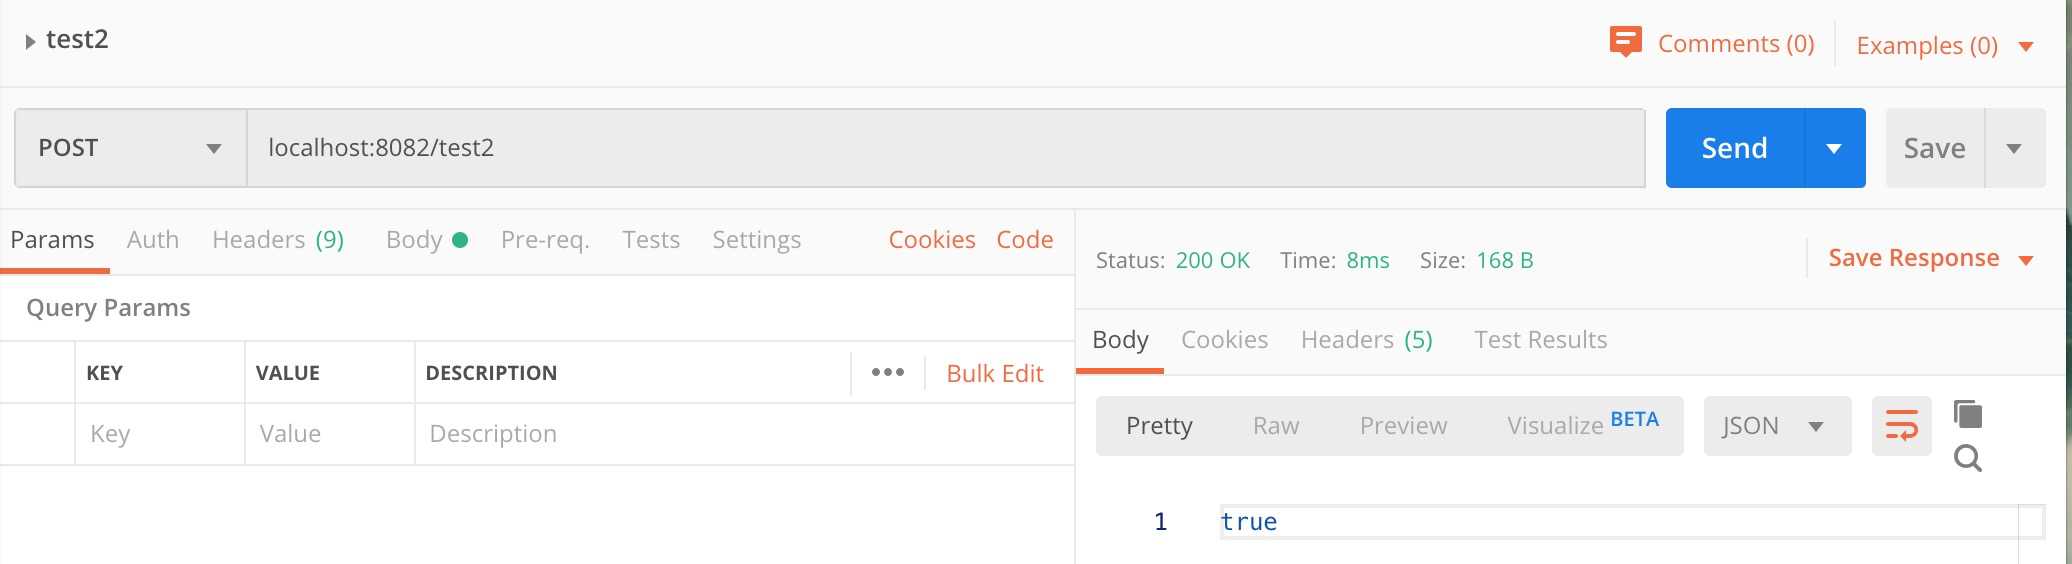Open the three-dots column options
This screenshot has height=564, width=2072.
coord(888,372)
